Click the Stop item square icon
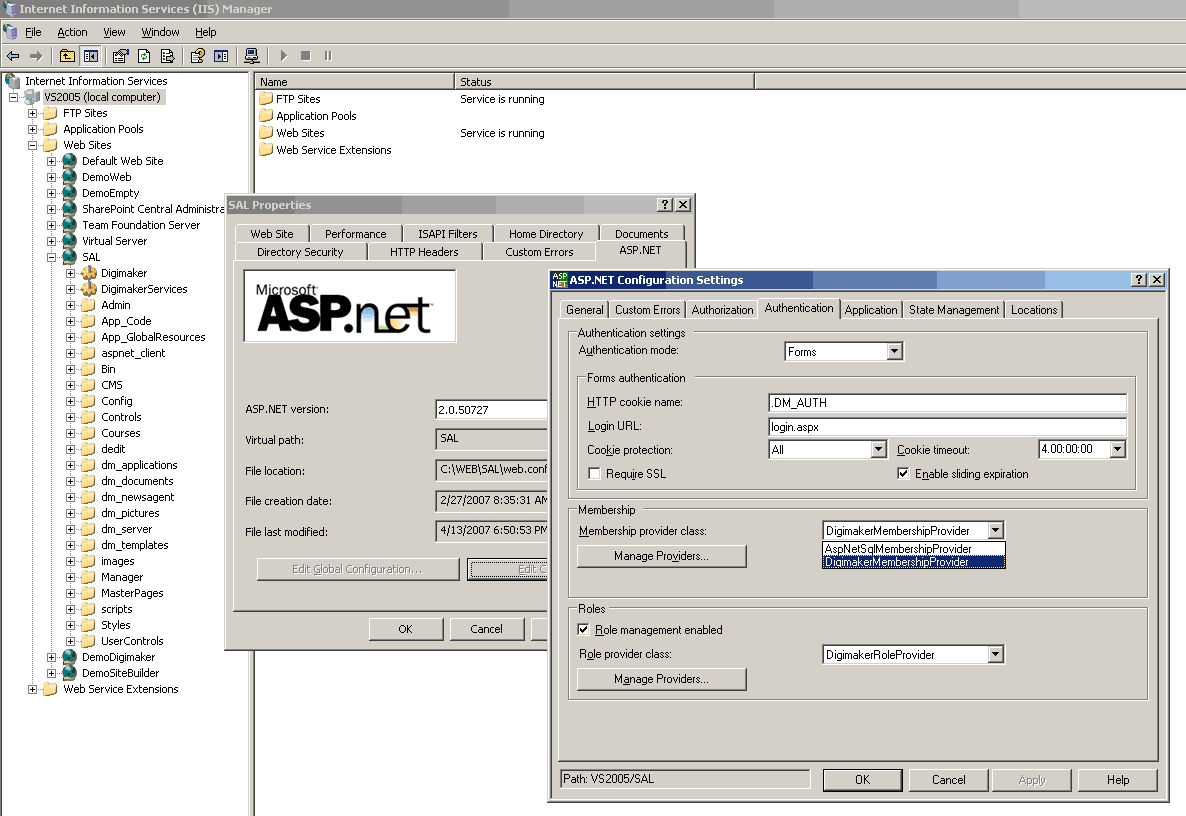 [306, 56]
